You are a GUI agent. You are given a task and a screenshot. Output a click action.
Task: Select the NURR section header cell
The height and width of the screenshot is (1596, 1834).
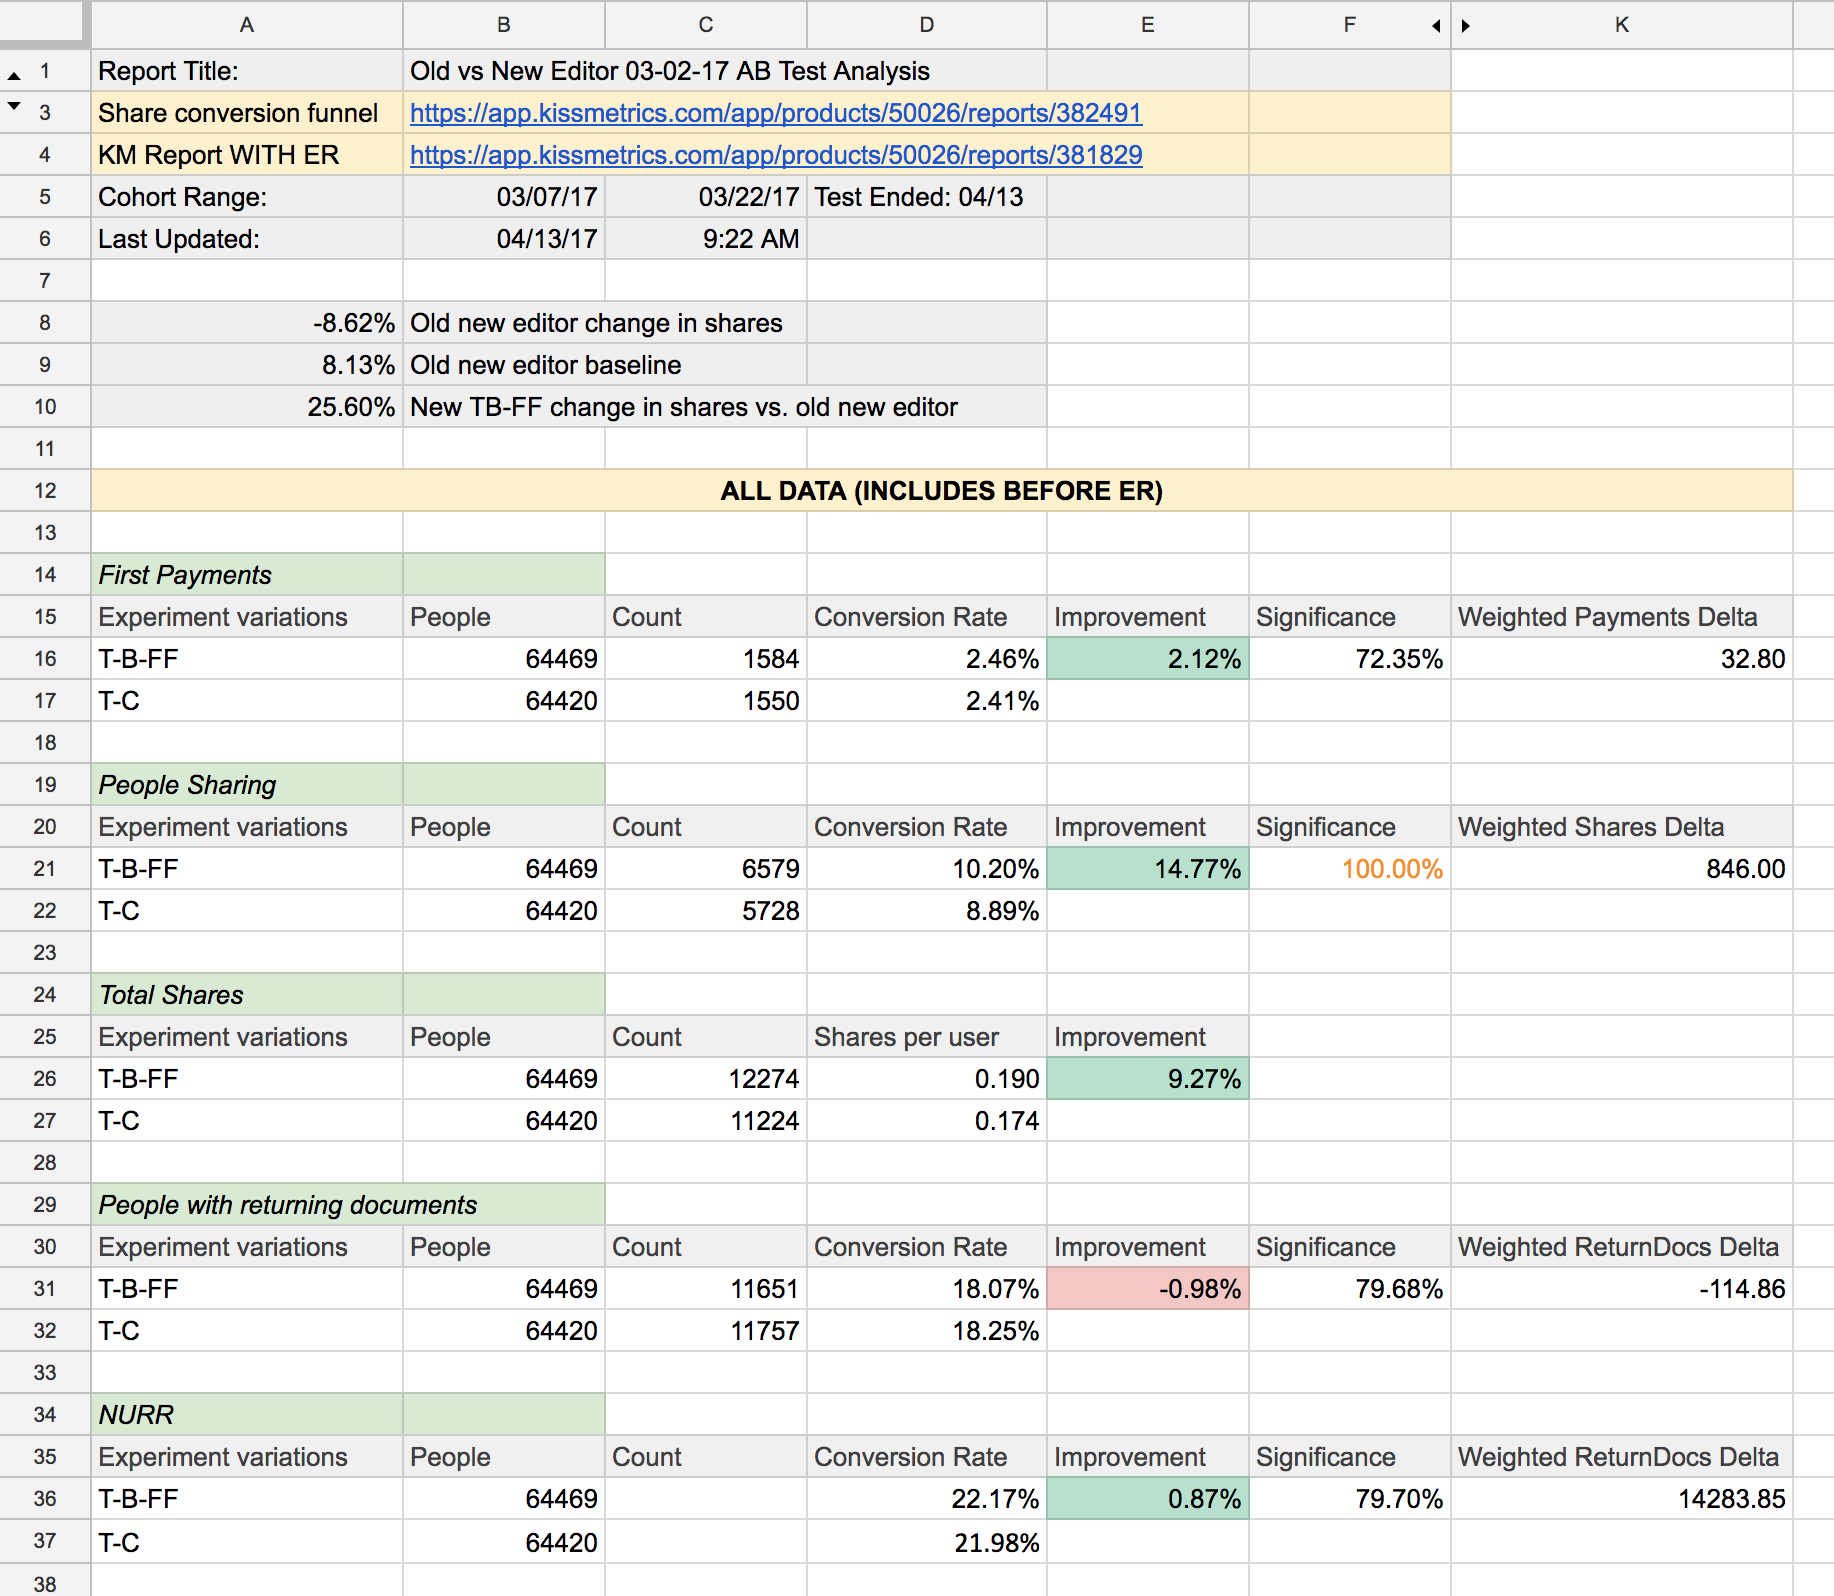click(246, 1414)
